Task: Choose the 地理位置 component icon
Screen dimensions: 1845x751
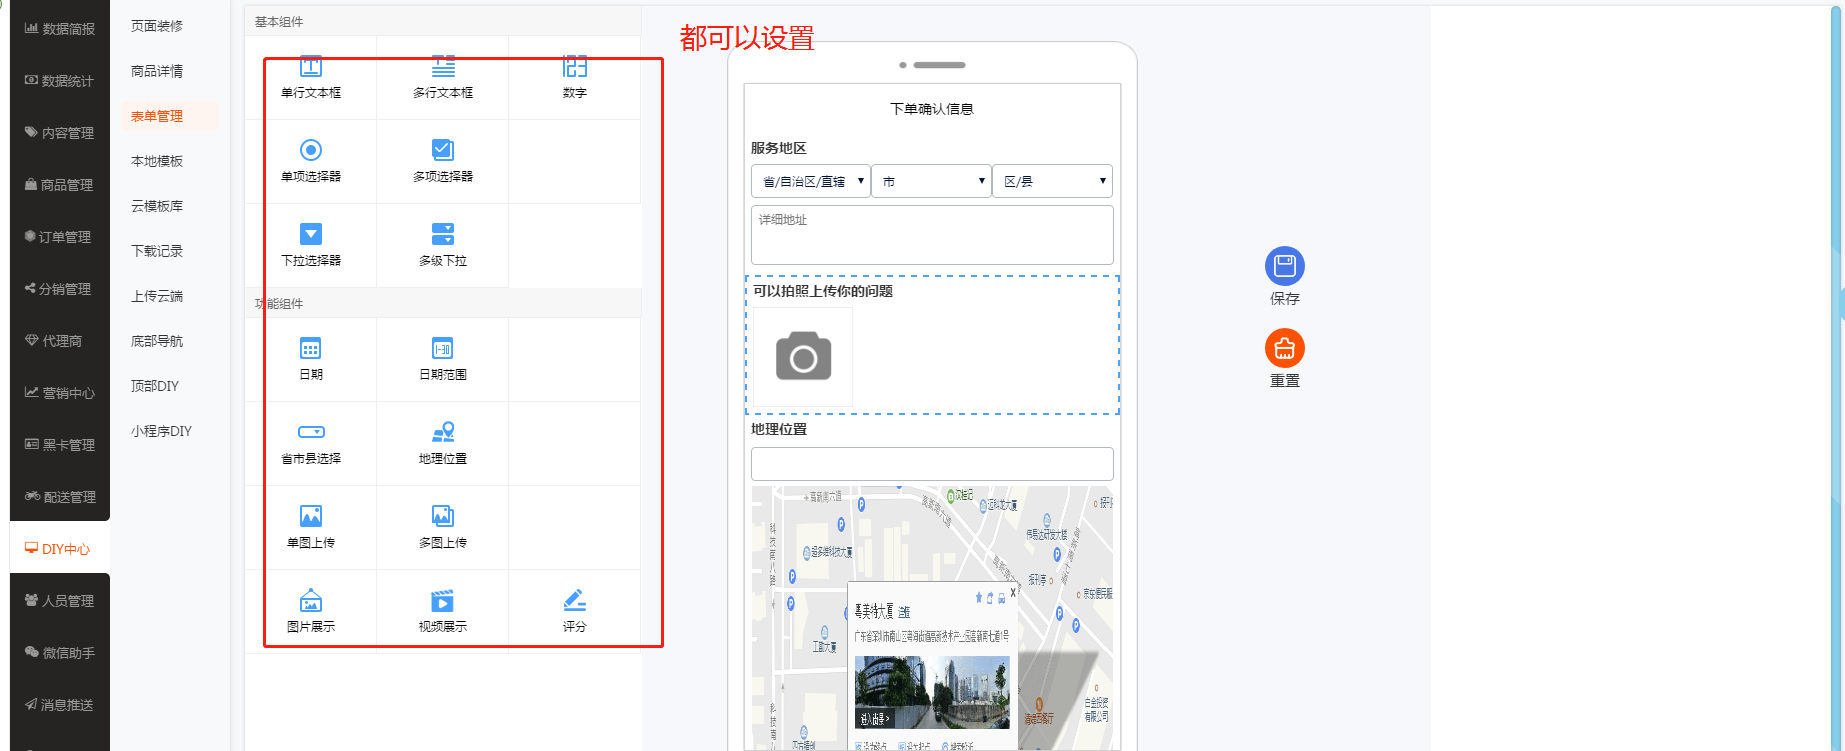Action: point(443,432)
